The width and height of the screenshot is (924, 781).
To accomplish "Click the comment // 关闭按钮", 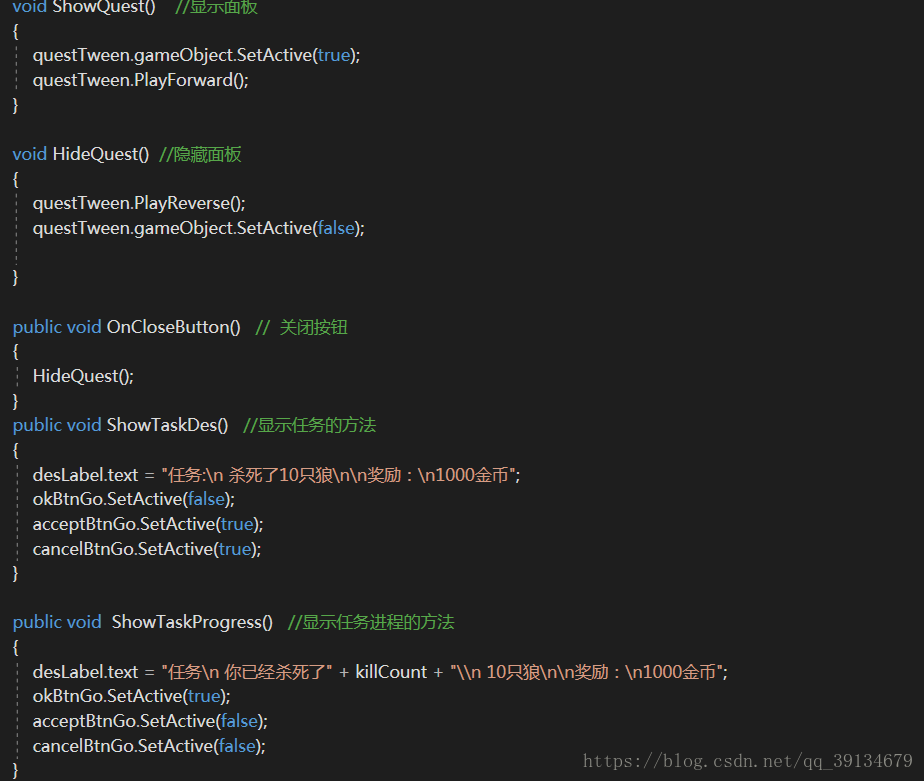I will [301, 327].
